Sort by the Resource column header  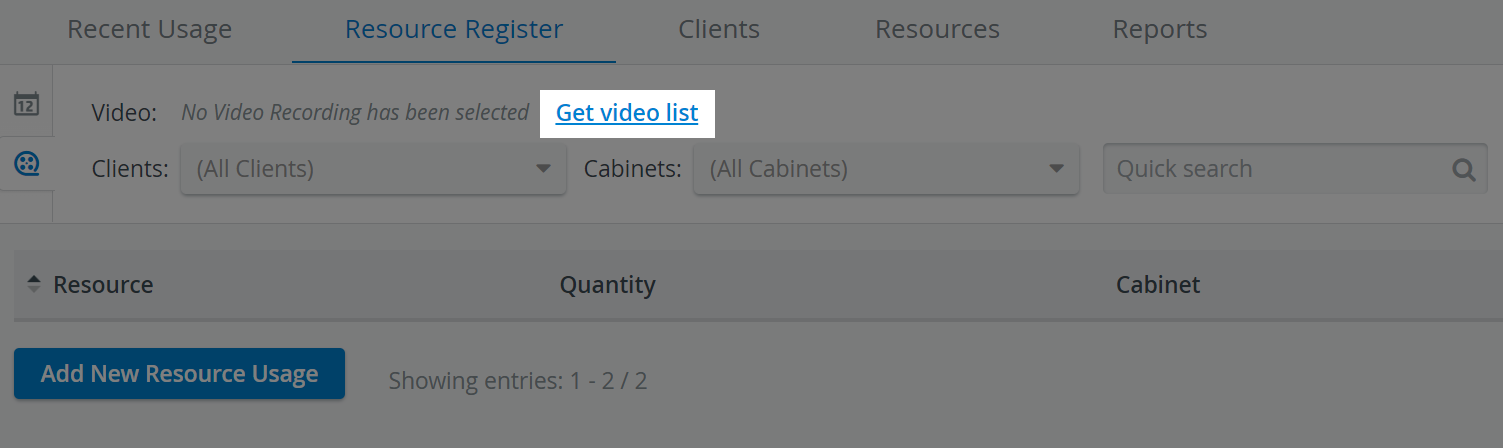pyautogui.click(x=103, y=285)
